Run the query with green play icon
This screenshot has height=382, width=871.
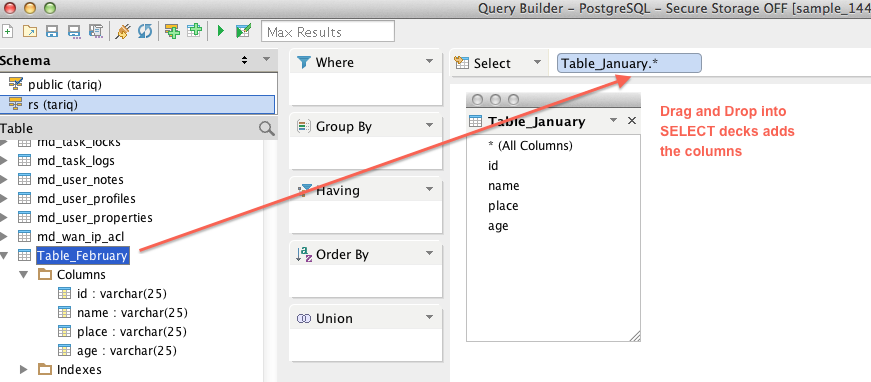coord(221,32)
